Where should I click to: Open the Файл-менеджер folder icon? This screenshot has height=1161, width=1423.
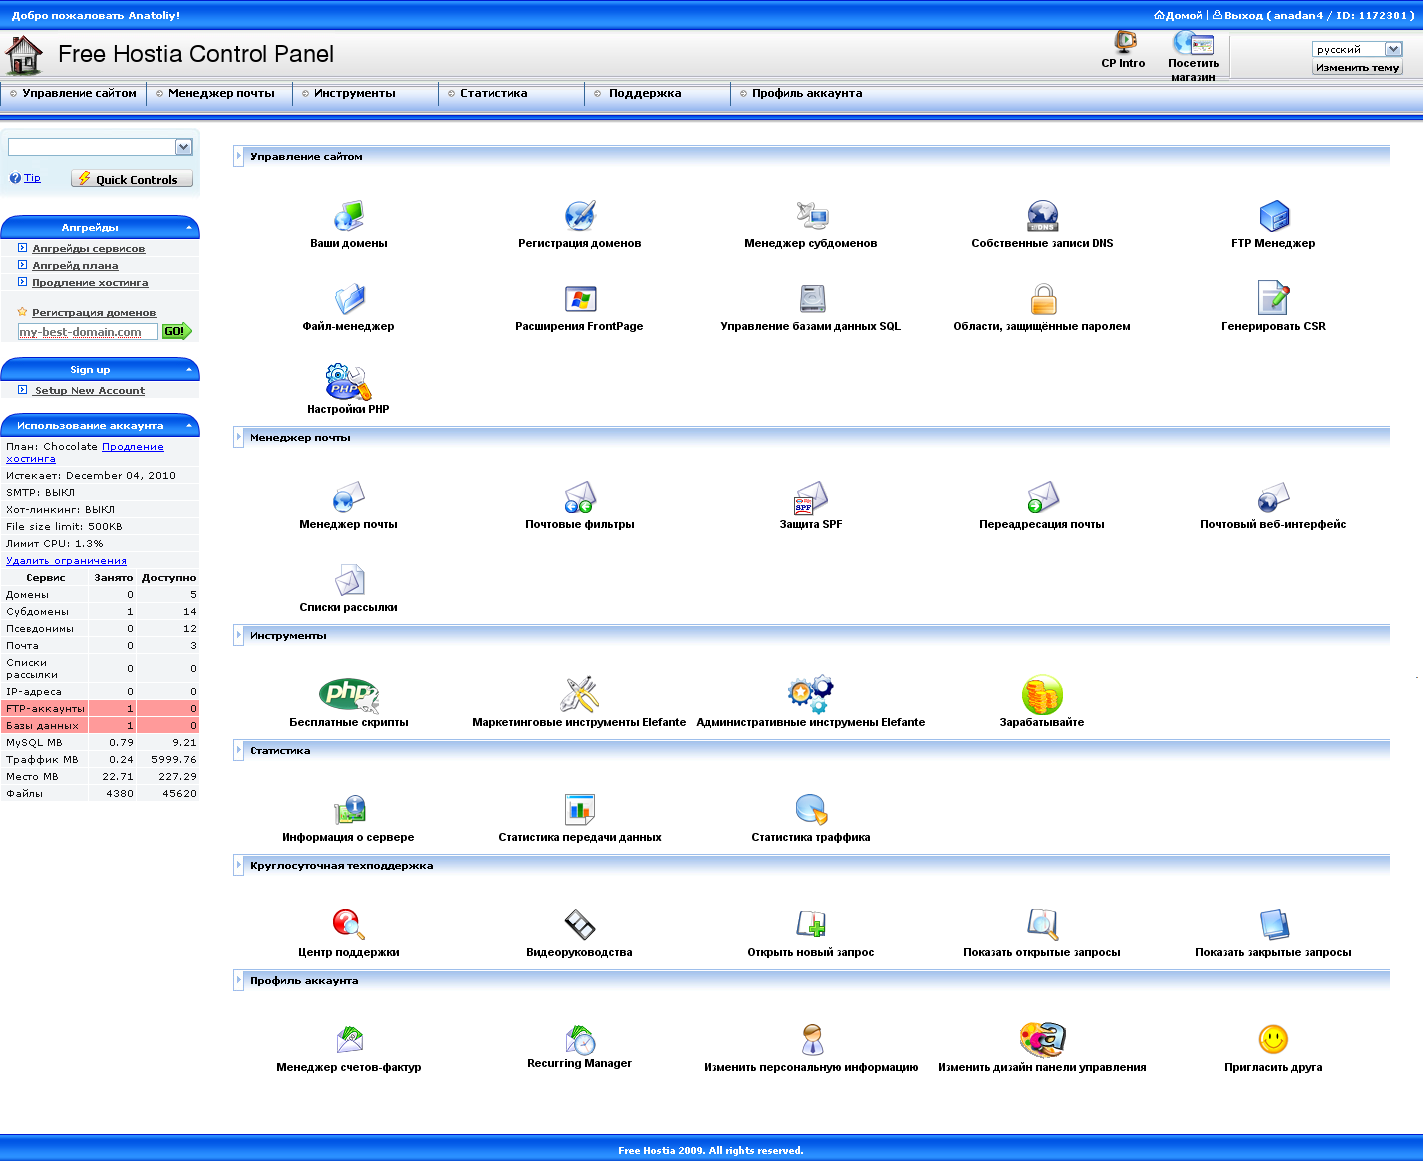click(x=348, y=298)
